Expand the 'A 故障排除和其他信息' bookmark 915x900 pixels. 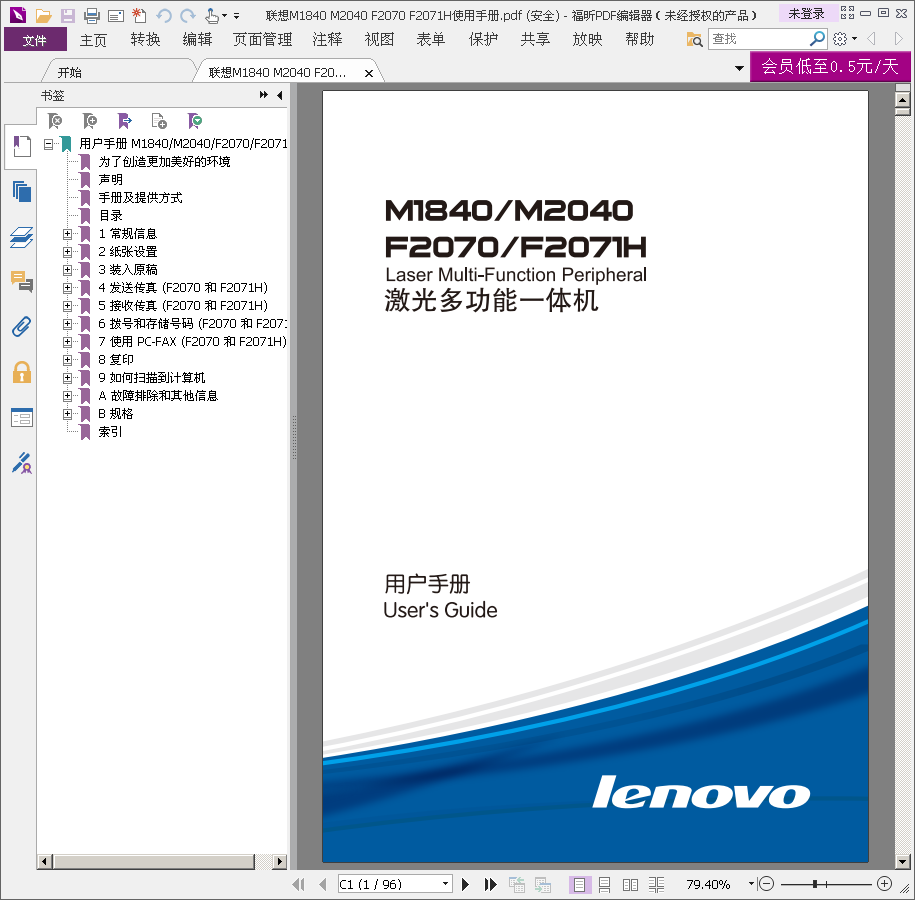click(x=68, y=396)
